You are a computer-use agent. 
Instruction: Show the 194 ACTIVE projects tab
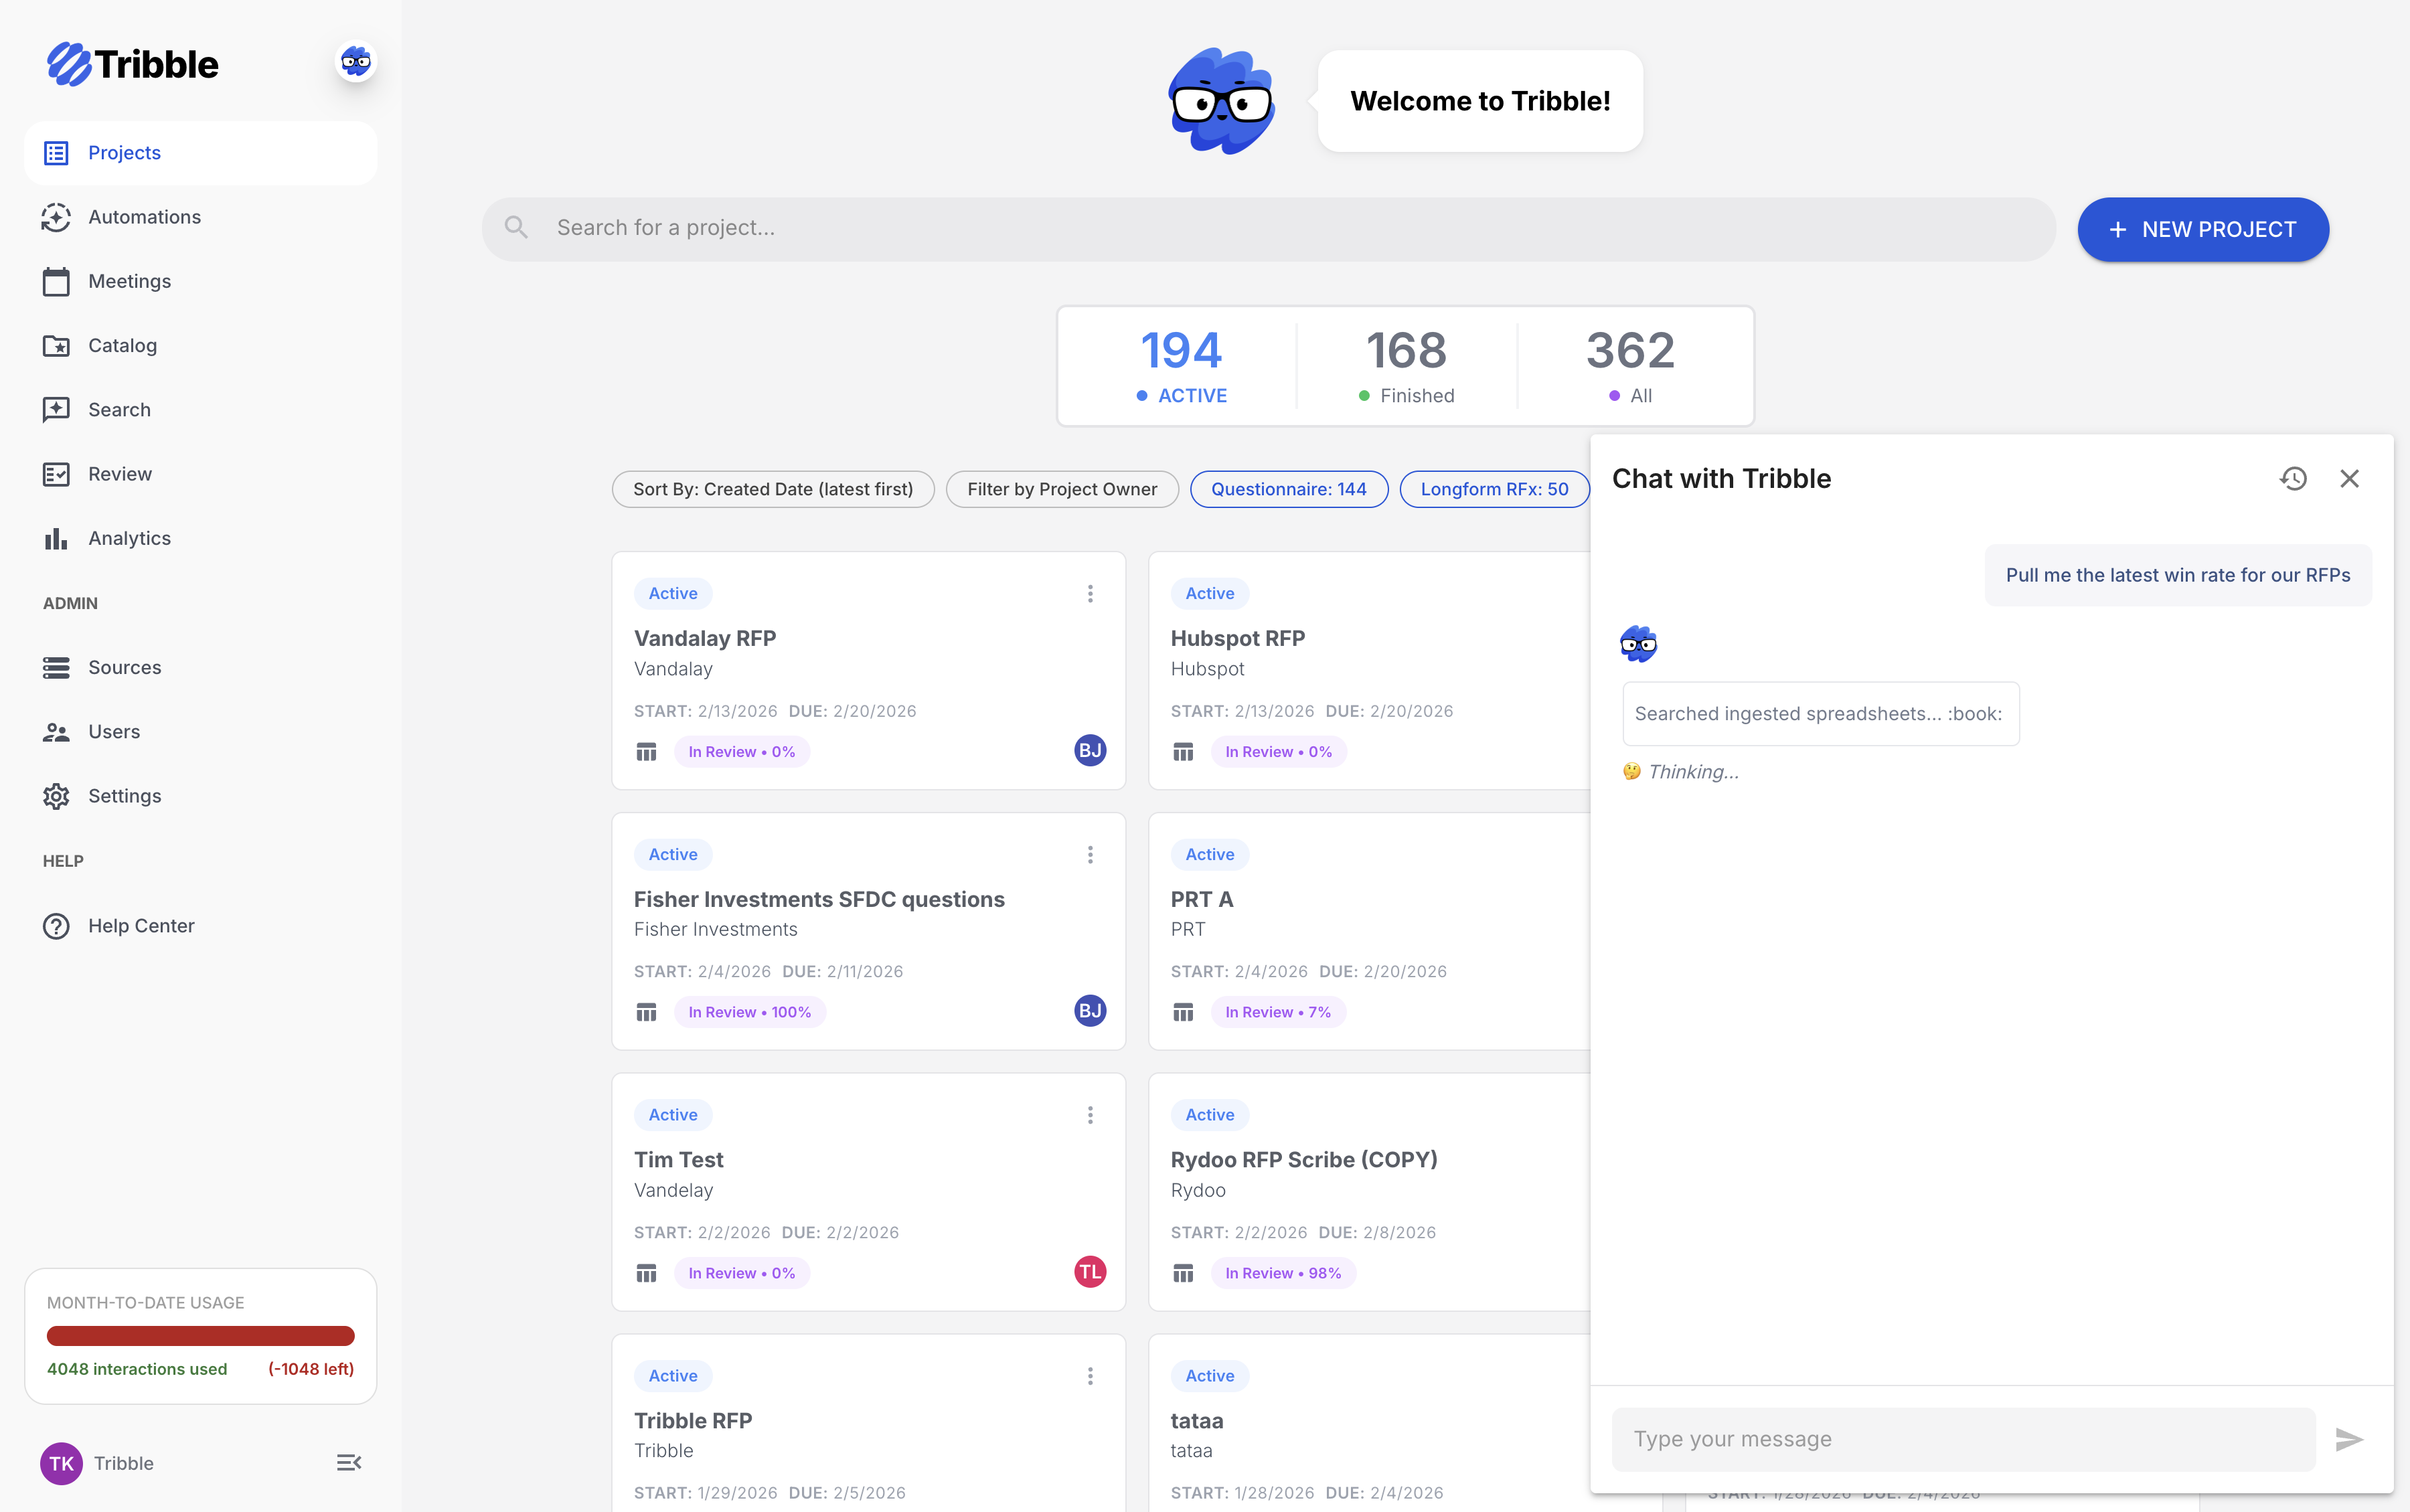tap(1181, 366)
